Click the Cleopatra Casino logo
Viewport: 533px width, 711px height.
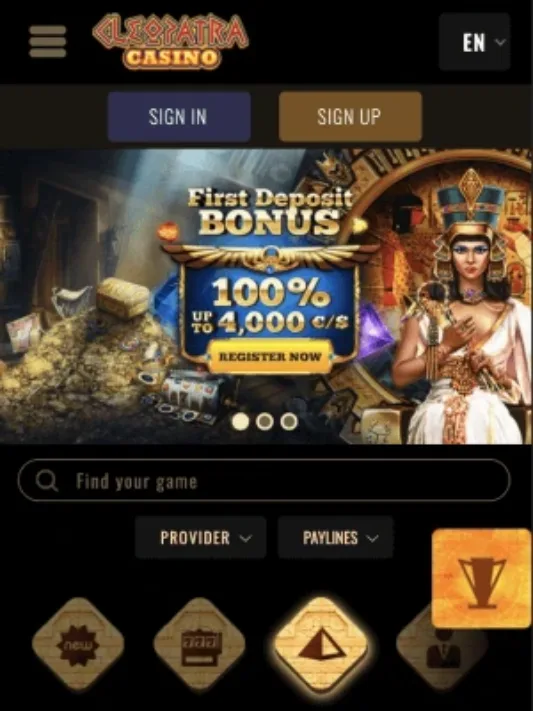[171, 42]
